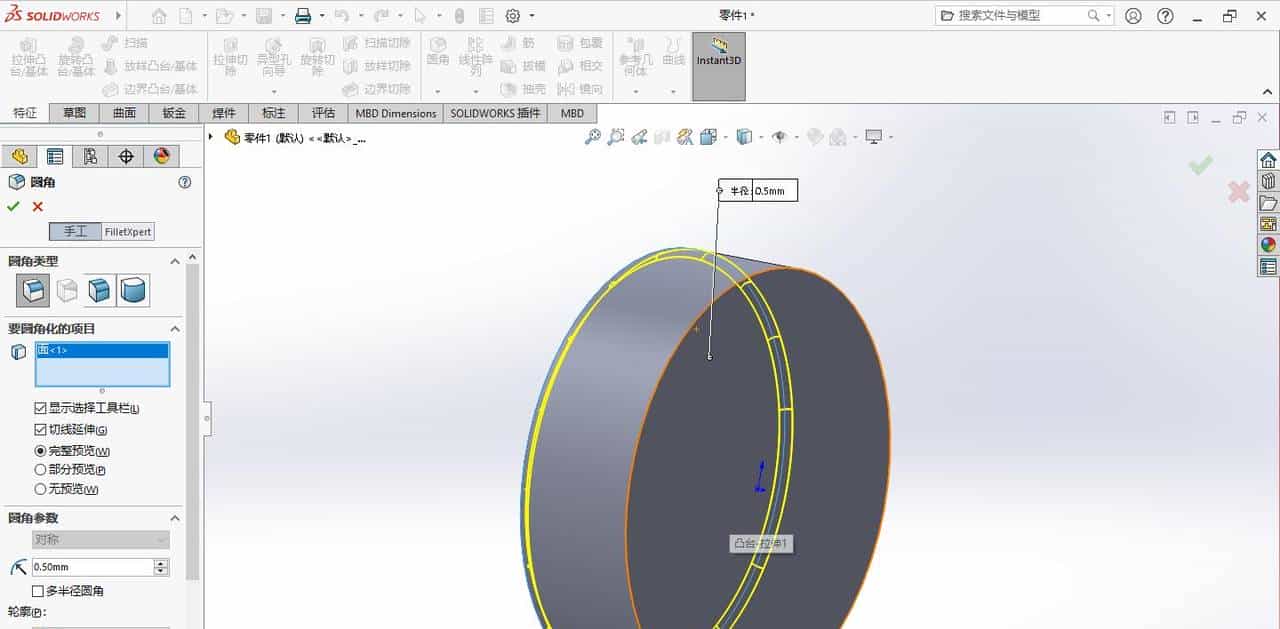Increment the 0.50mm radius stepper
Screen dimensions: 1280x629
[x=161, y=562]
